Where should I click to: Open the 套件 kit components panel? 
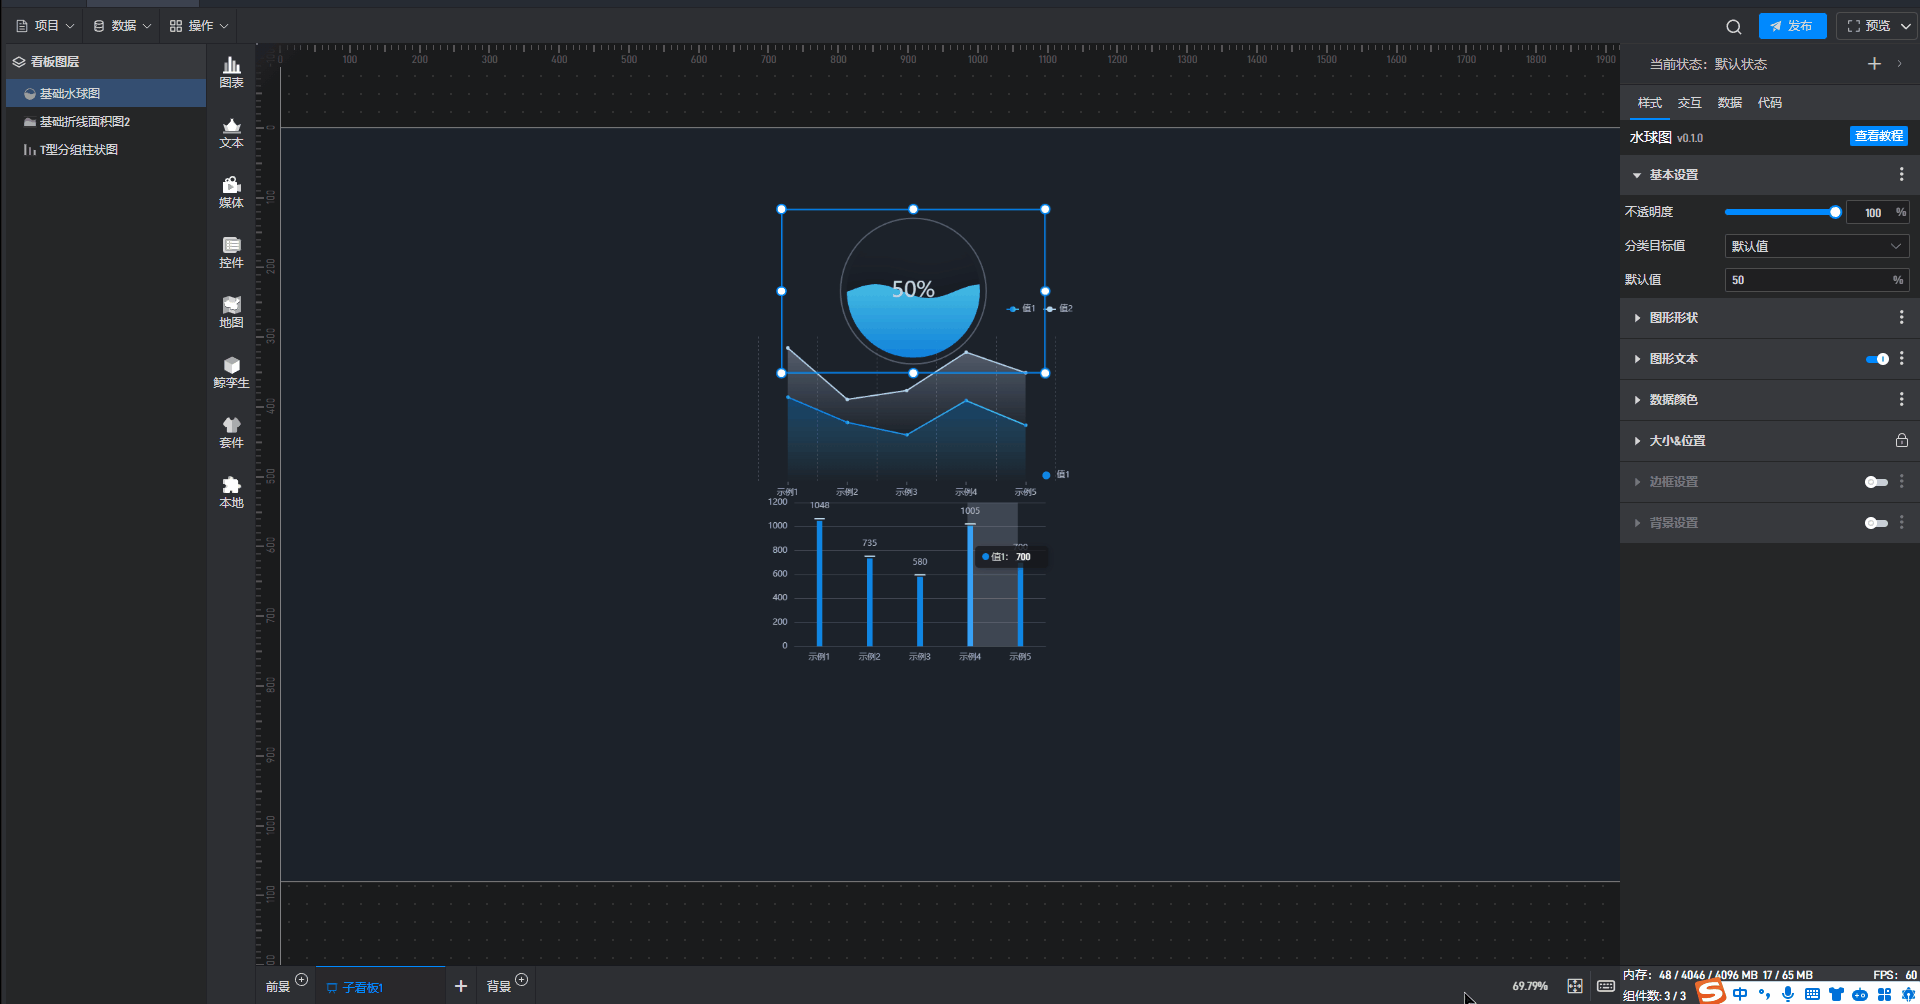coord(231,432)
